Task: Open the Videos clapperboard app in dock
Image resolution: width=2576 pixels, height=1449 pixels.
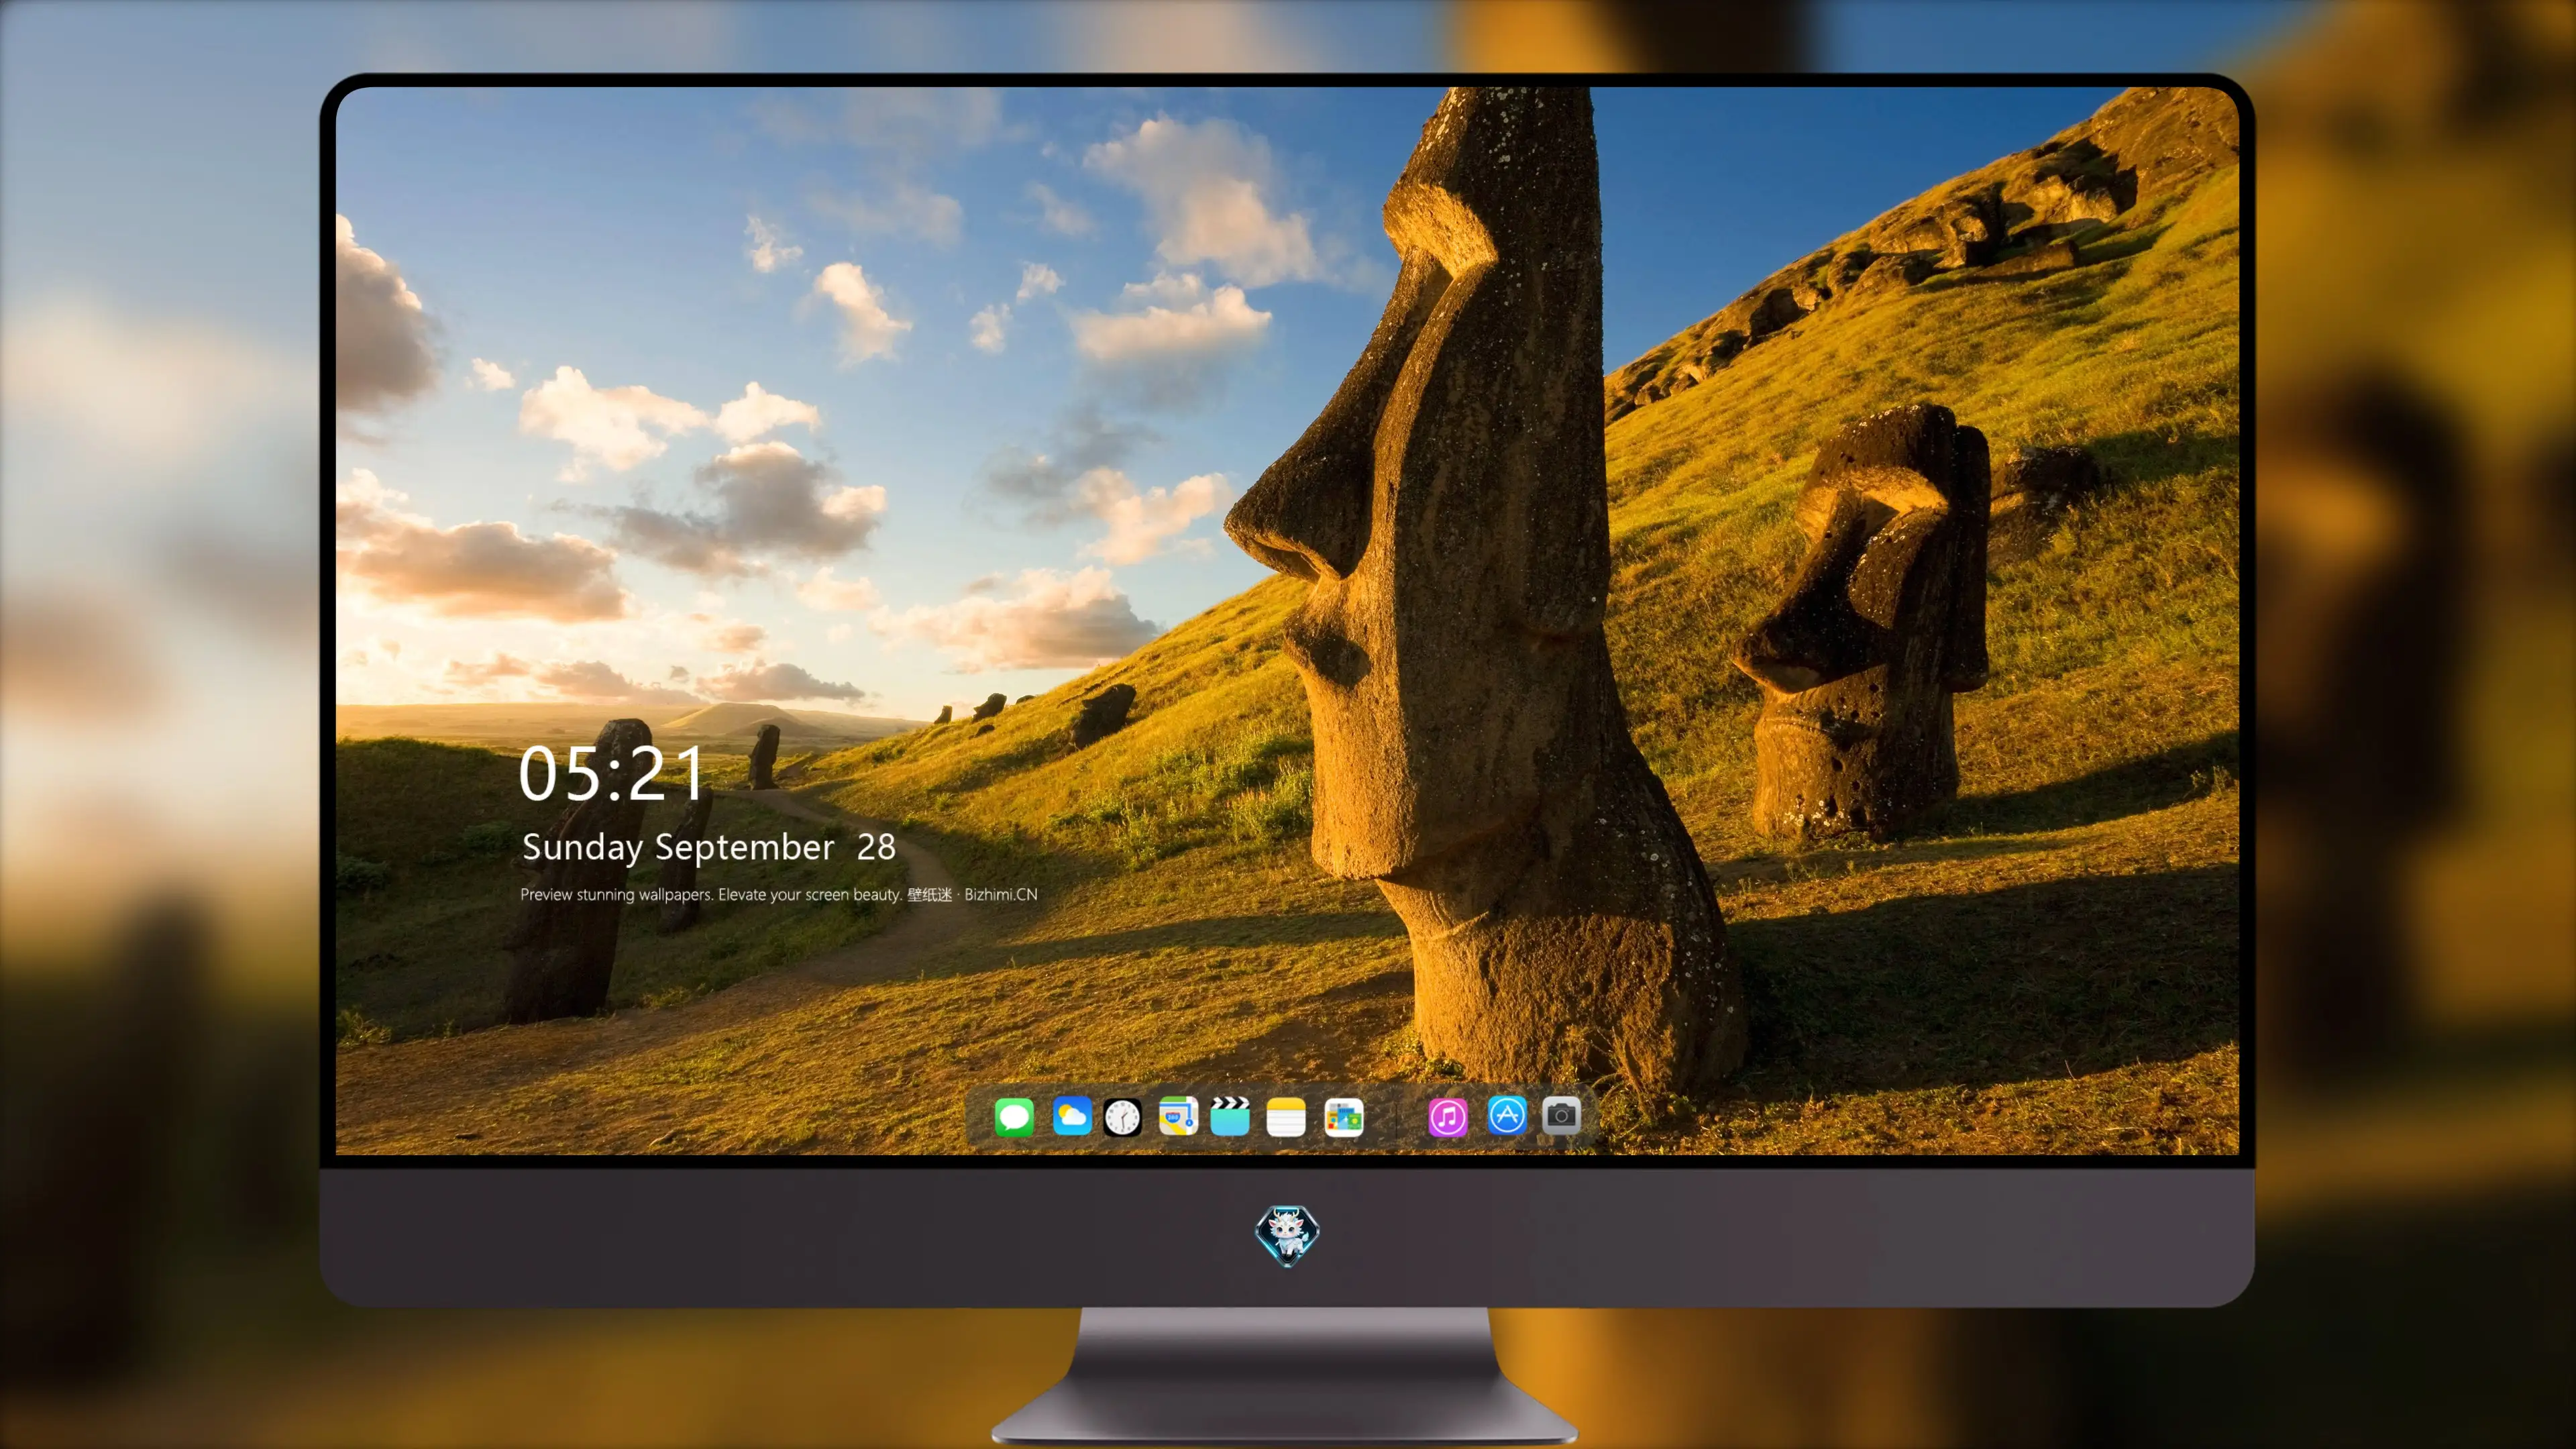Action: (1230, 1116)
